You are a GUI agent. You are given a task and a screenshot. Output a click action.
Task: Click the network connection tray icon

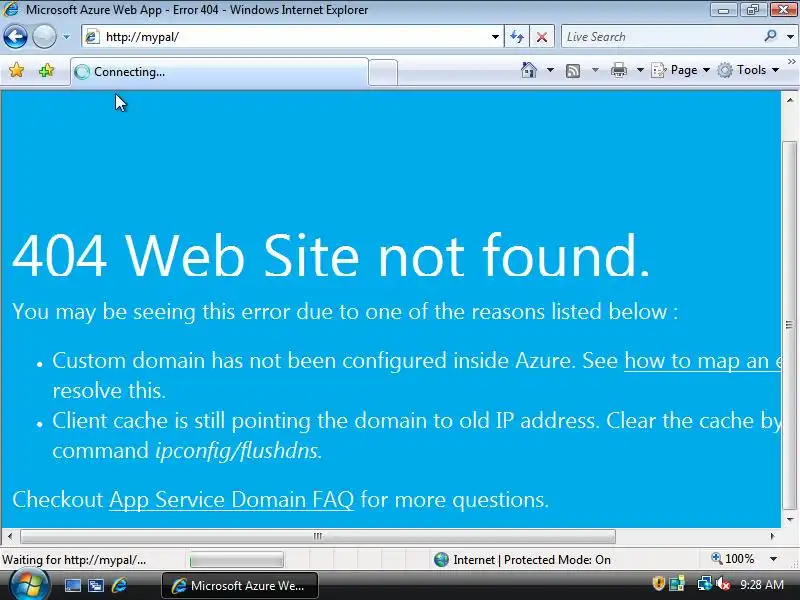click(x=704, y=584)
